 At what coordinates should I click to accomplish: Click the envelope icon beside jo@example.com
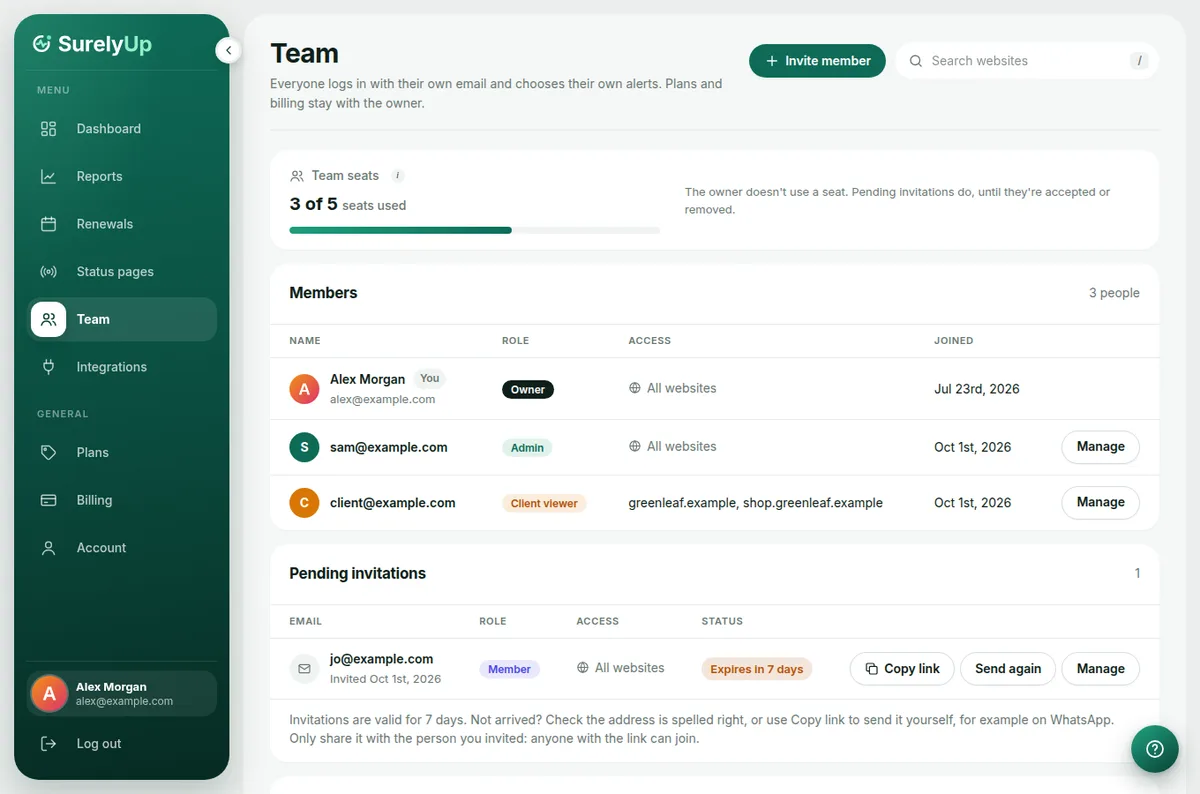pos(304,668)
